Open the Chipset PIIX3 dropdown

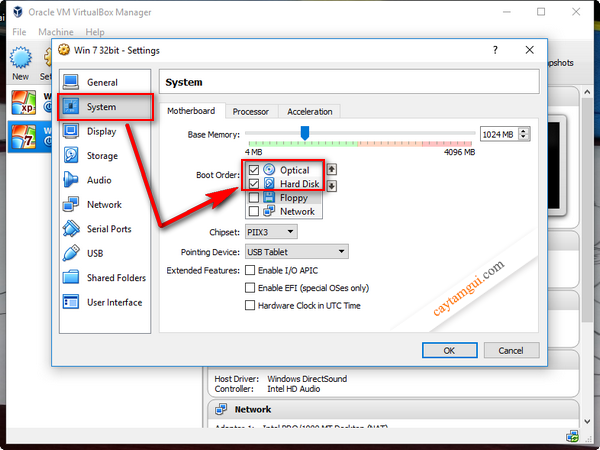point(271,232)
